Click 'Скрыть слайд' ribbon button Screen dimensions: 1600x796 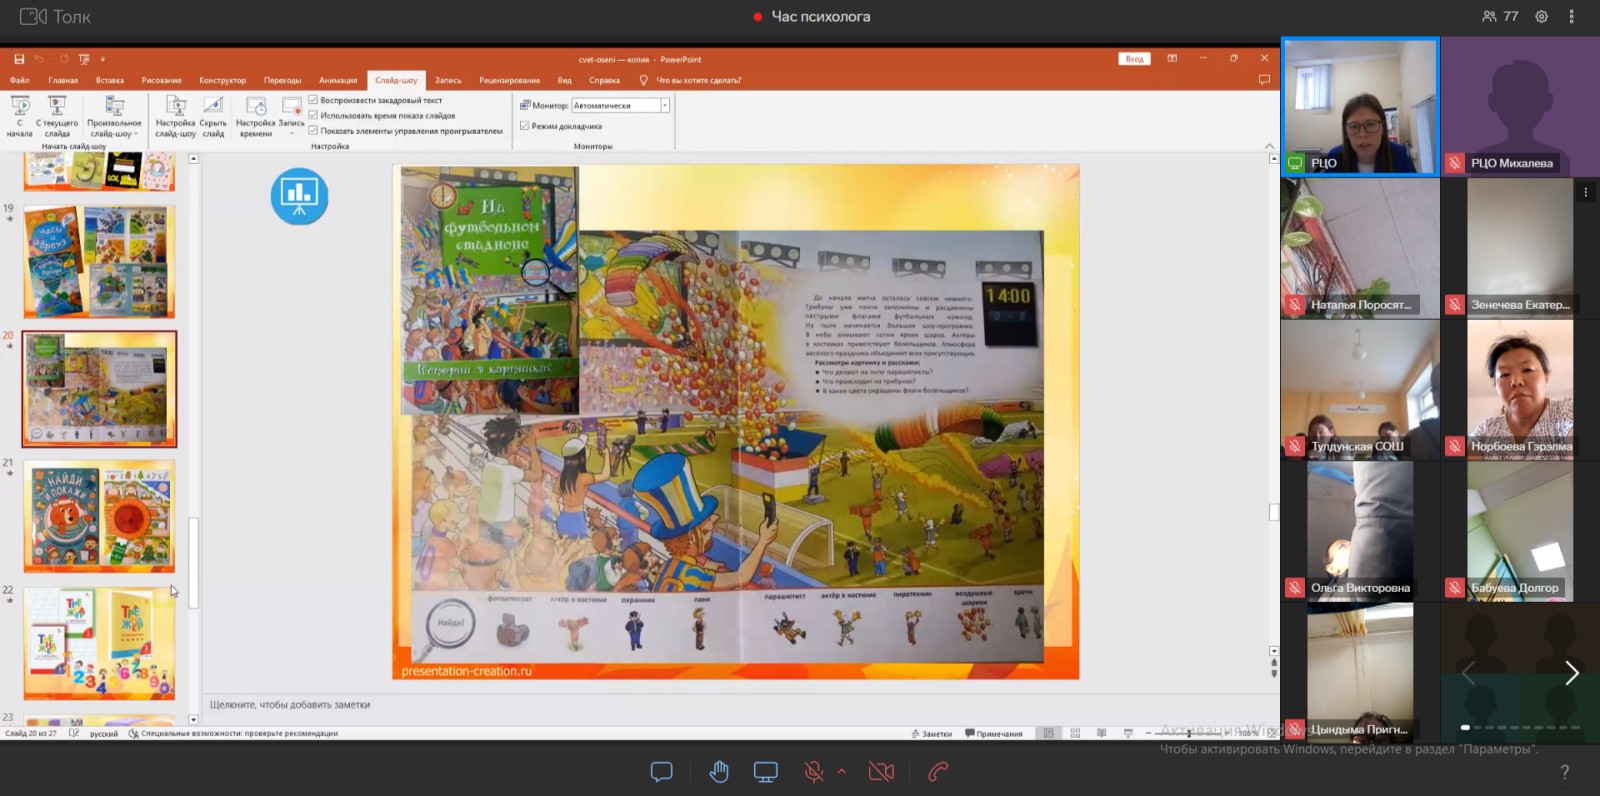[x=213, y=117]
